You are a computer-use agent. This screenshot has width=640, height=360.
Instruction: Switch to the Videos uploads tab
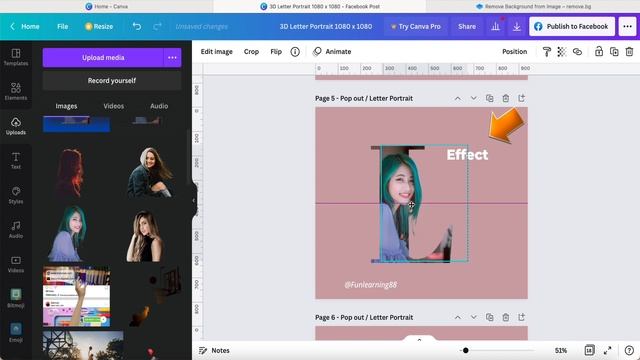[x=113, y=106]
